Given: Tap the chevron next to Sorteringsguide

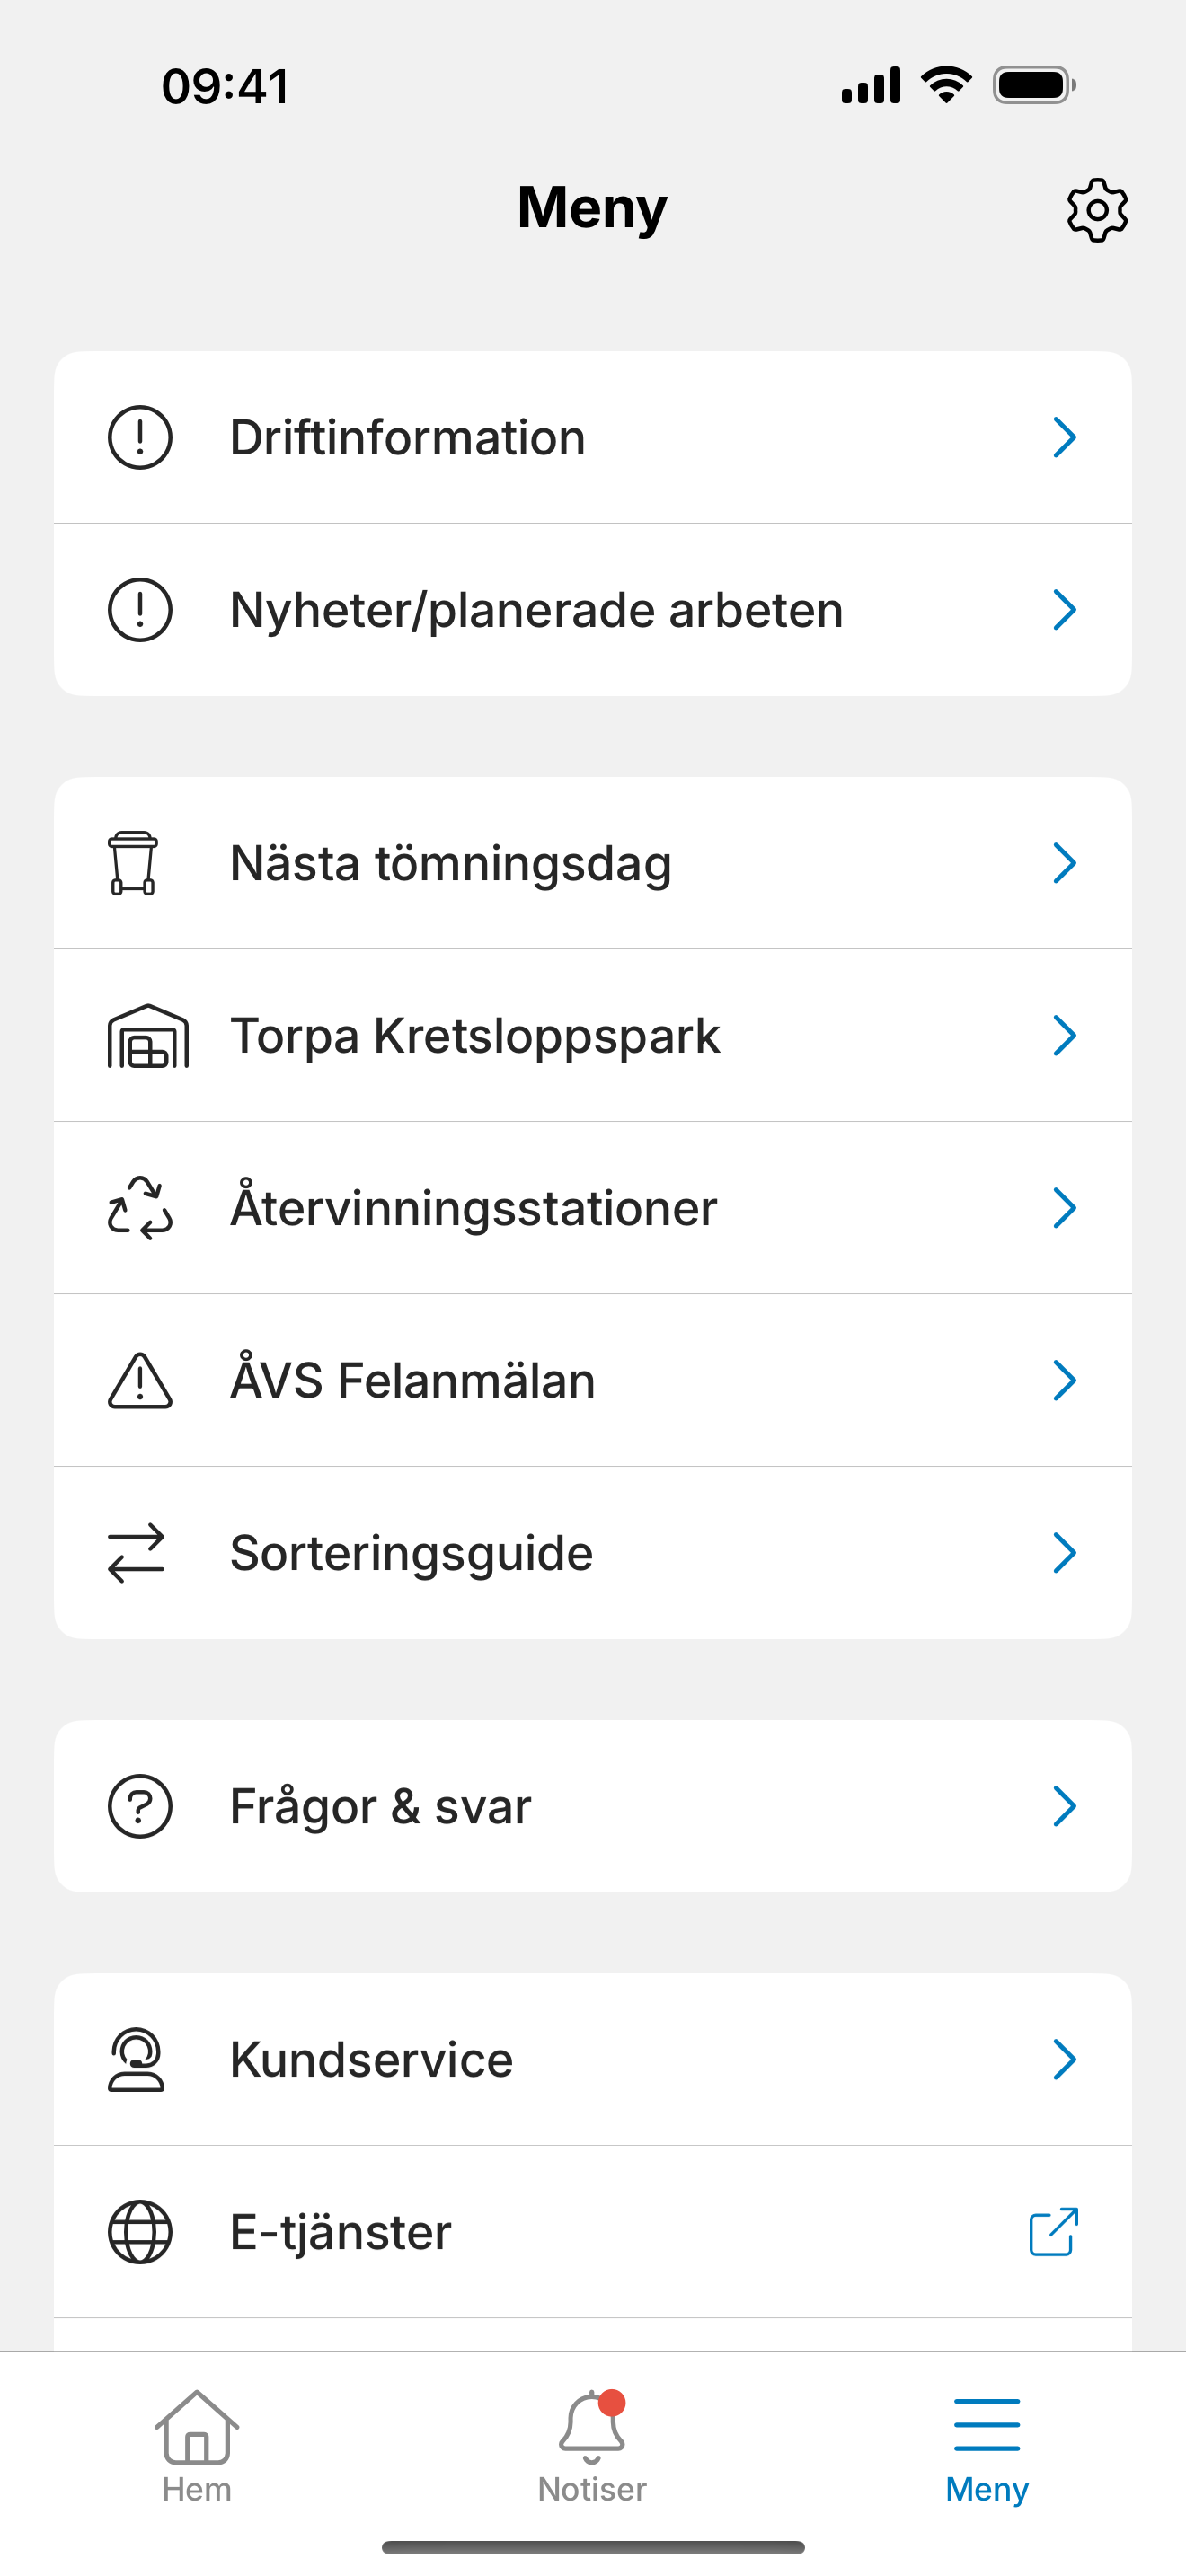Looking at the screenshot, I should 1065,1553.
